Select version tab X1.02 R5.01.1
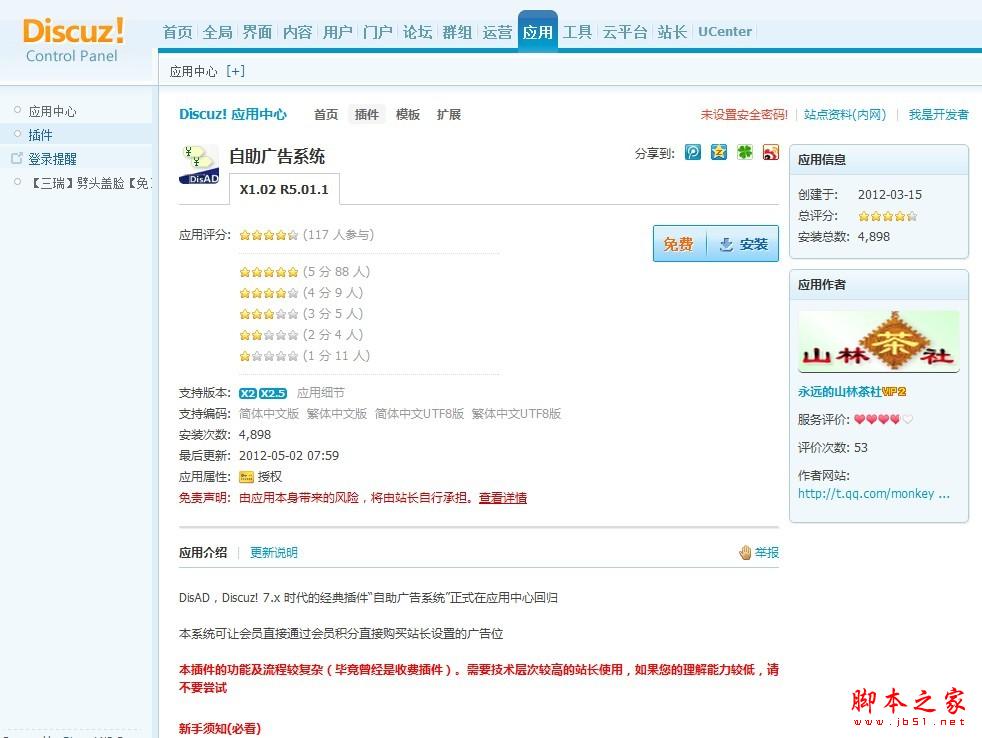 click(x=284, y=189)
